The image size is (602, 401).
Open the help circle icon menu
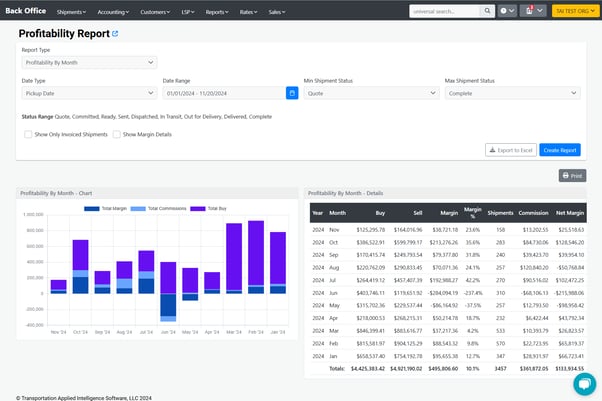point(507,11)
